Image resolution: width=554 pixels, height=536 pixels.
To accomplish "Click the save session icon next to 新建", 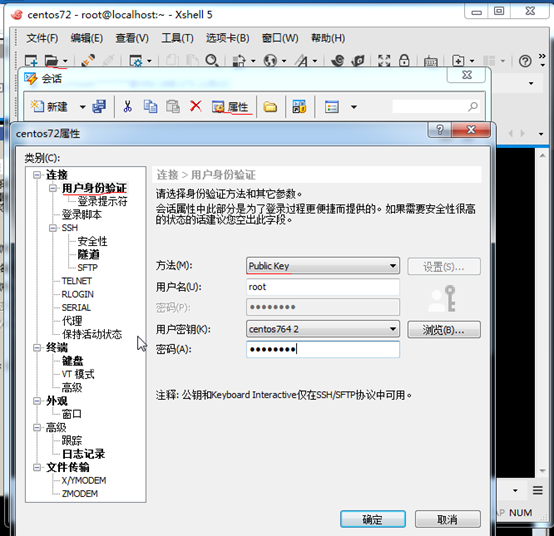I will coord(99,106).
